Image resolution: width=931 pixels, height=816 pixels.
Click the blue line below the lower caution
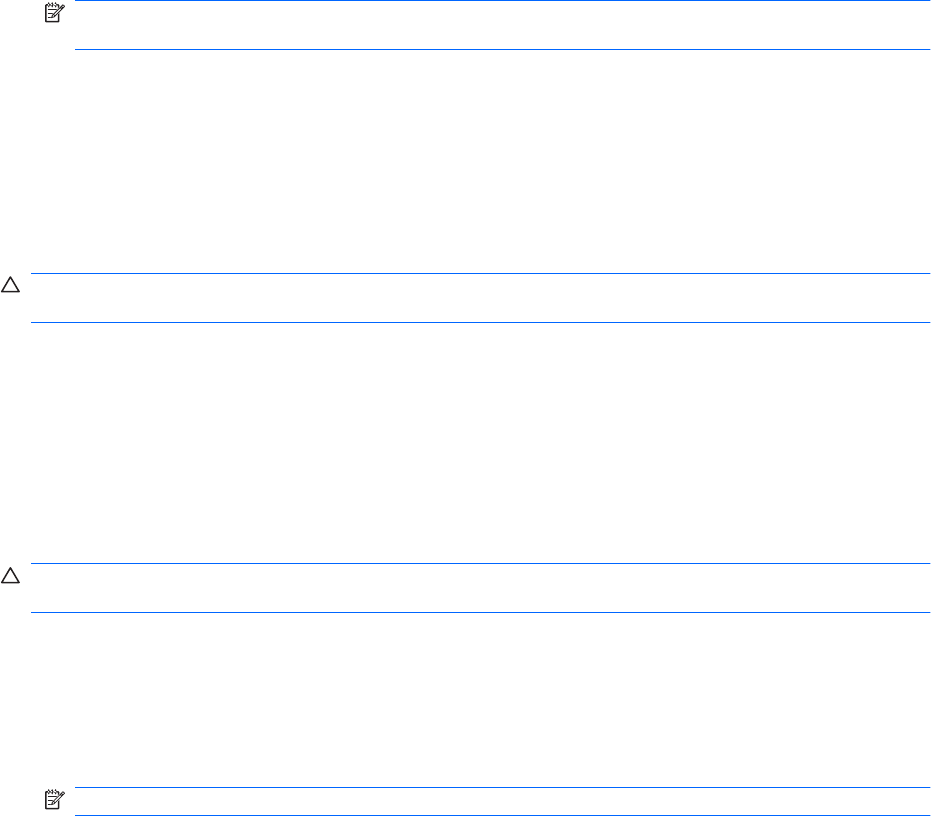pos(480,612)
